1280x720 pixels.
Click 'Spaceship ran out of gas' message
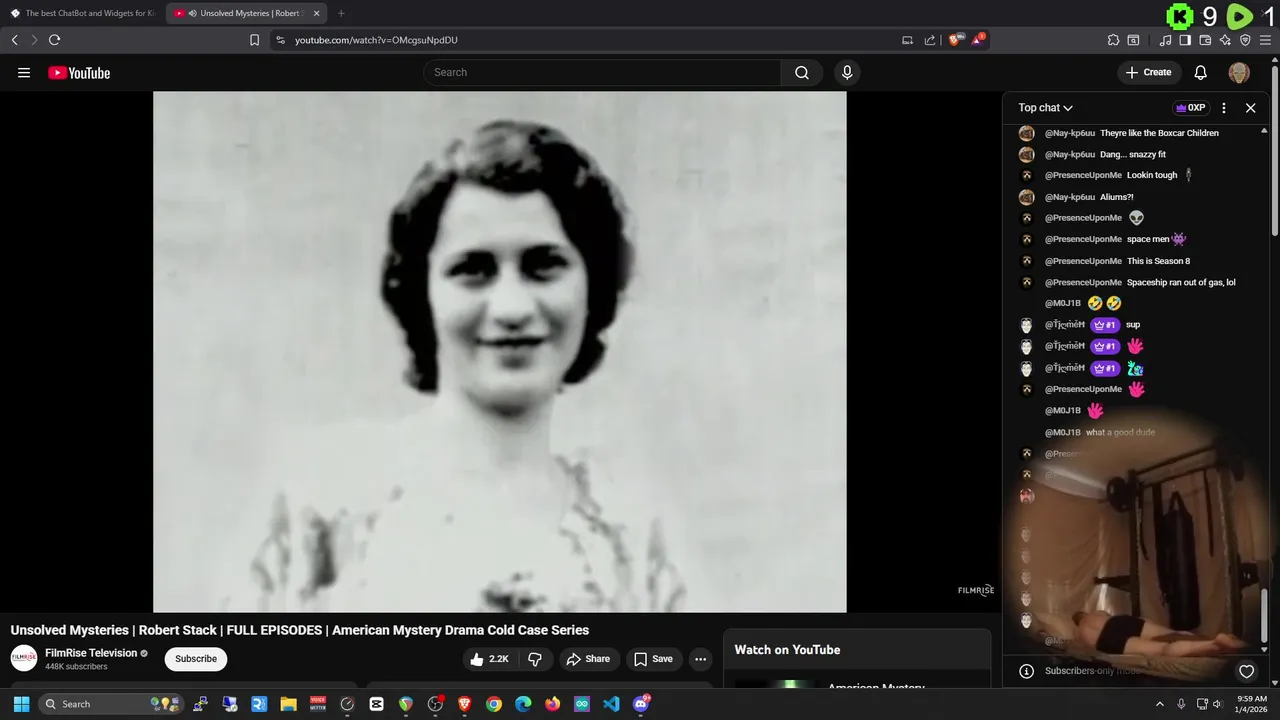tap(1181, 282)
